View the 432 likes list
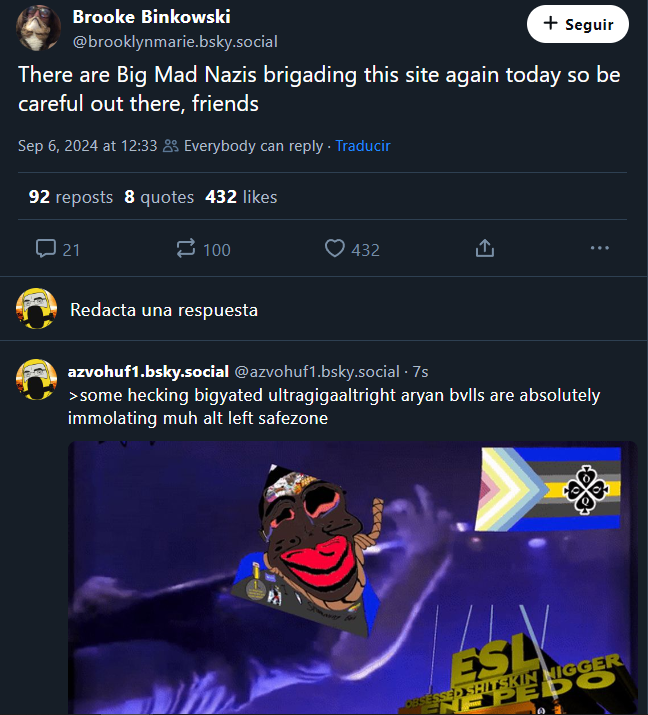The height and width of the screenshot is (715, 648). coord(241,197)
